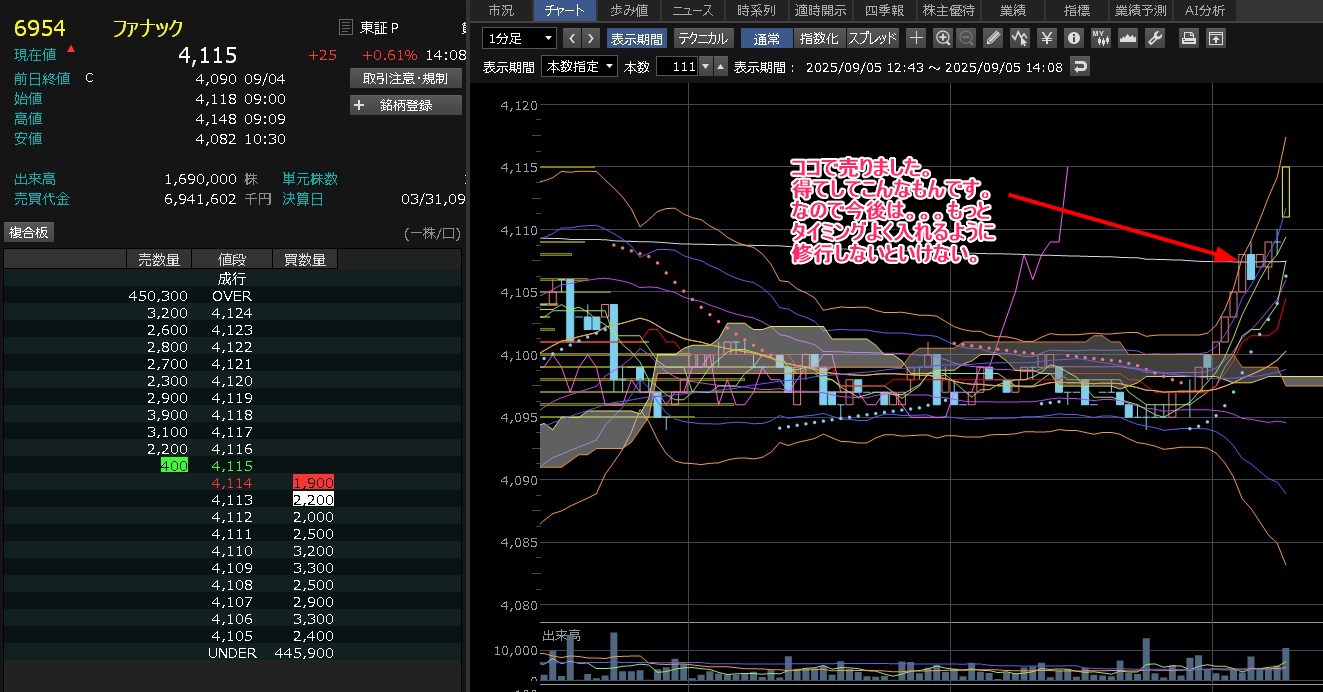Show the previous chart period arrow

[x=572, y=38]
